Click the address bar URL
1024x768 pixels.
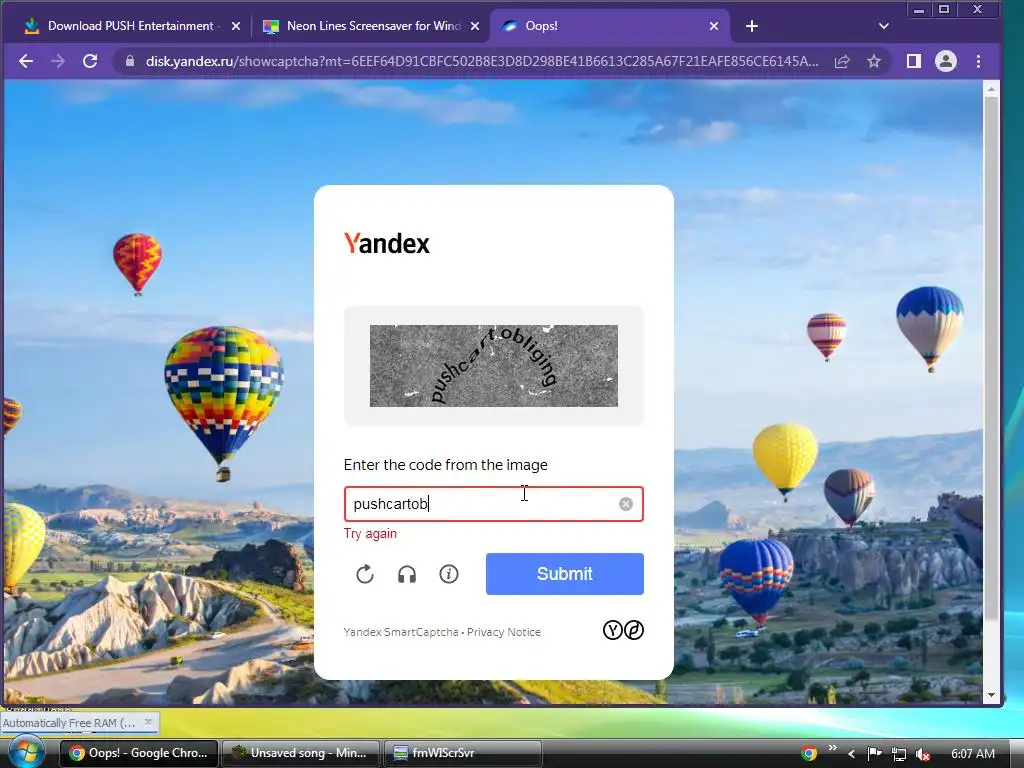(x=482, y=61)
